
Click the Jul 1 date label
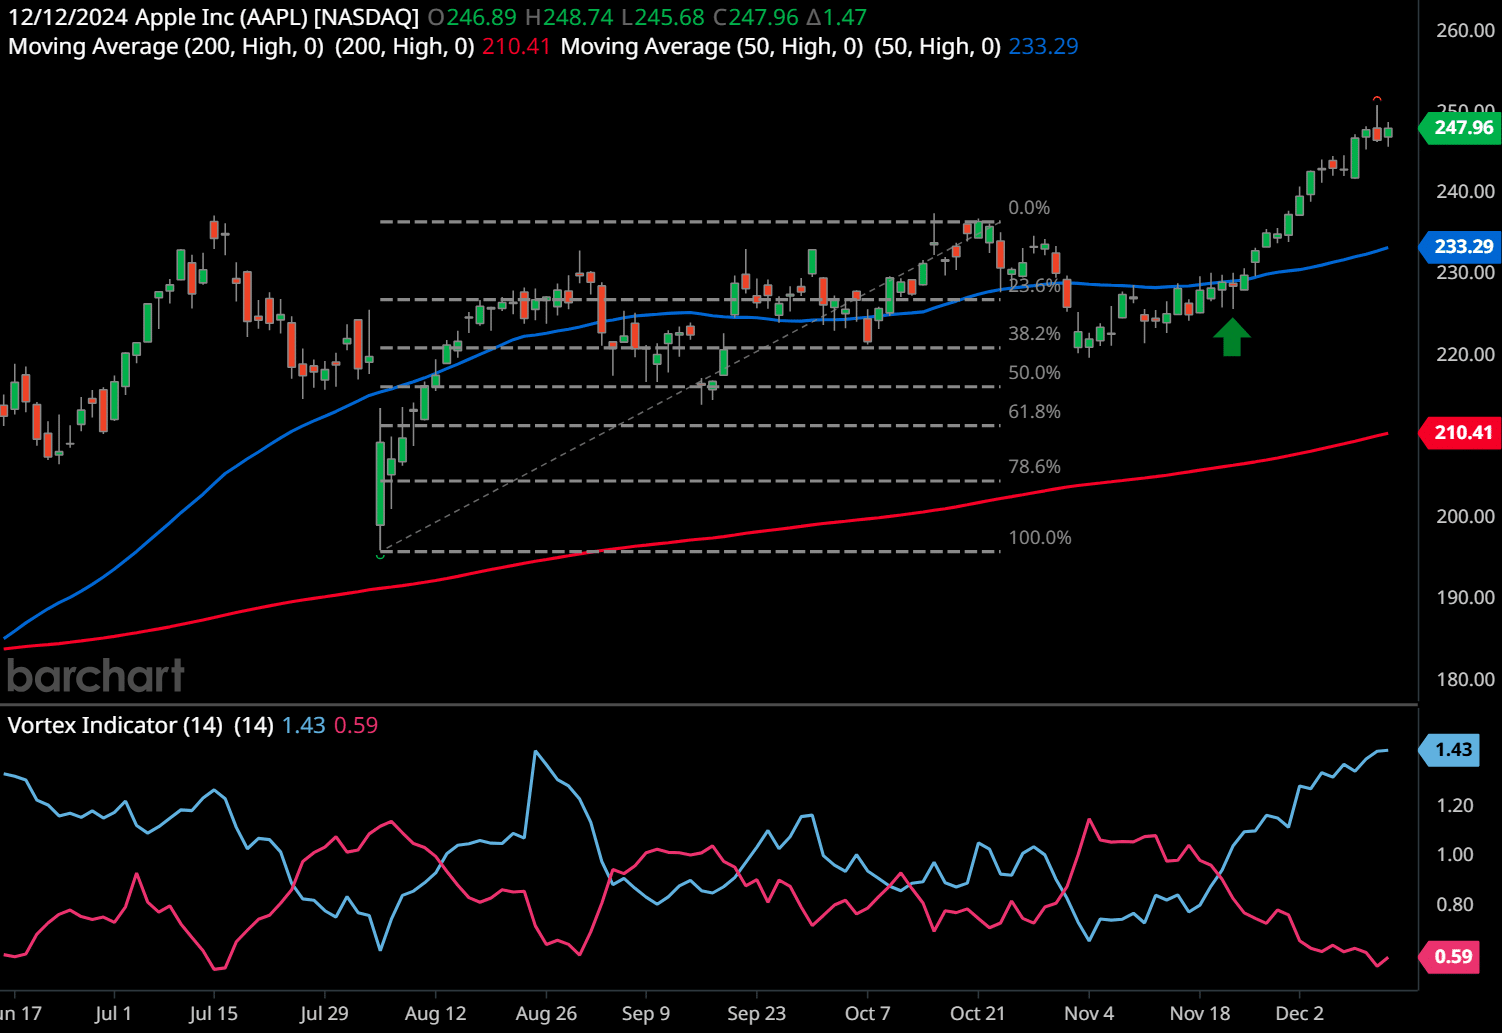point(113,1013)
